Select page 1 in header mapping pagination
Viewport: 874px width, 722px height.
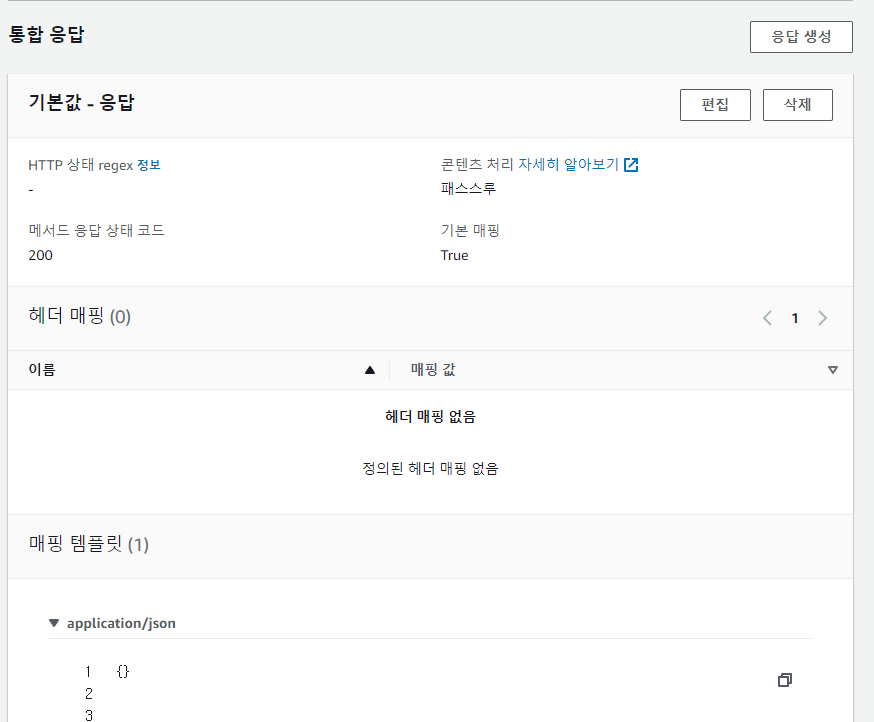click(795, 318)
